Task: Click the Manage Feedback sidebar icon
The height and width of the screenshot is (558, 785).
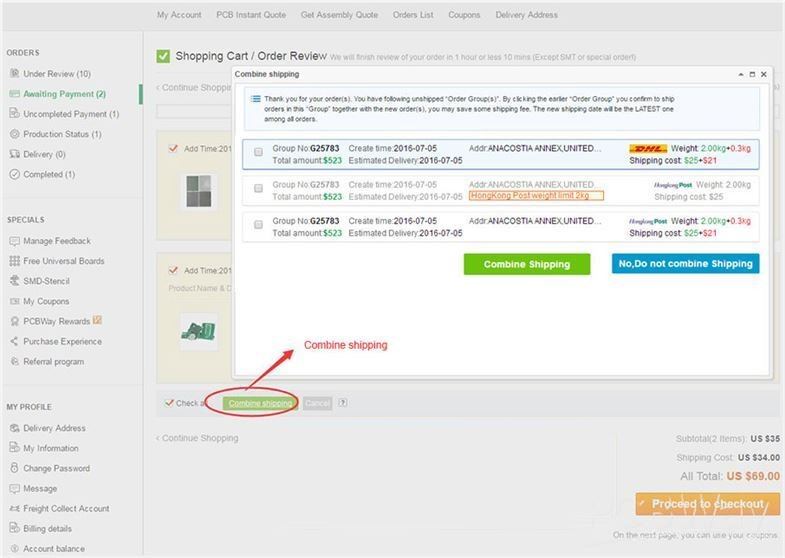Action: (14, 241)
